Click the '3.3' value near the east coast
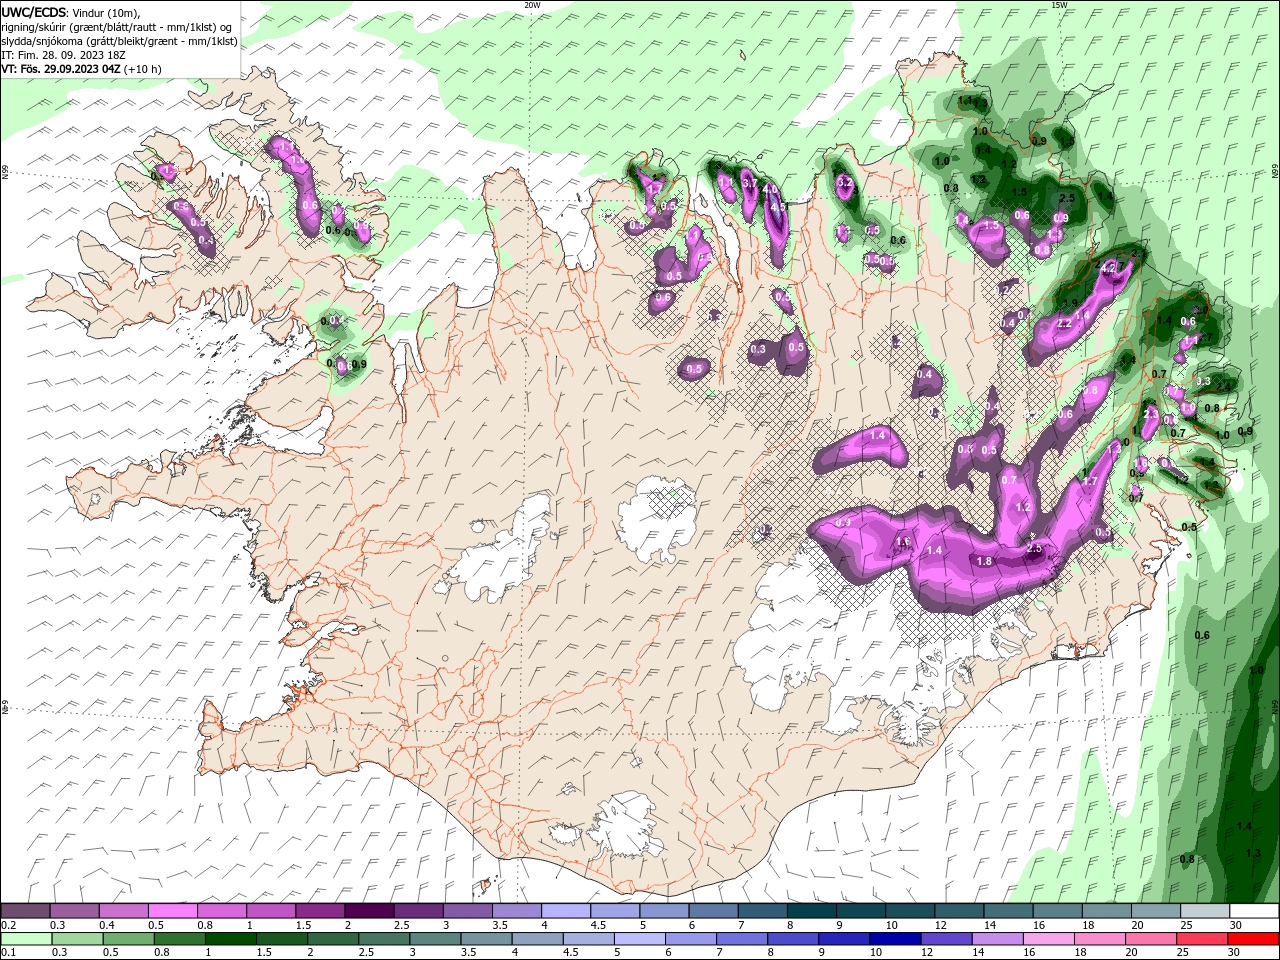Image resolution: width=1280 pixels, height=960 pixels. 1203,381
